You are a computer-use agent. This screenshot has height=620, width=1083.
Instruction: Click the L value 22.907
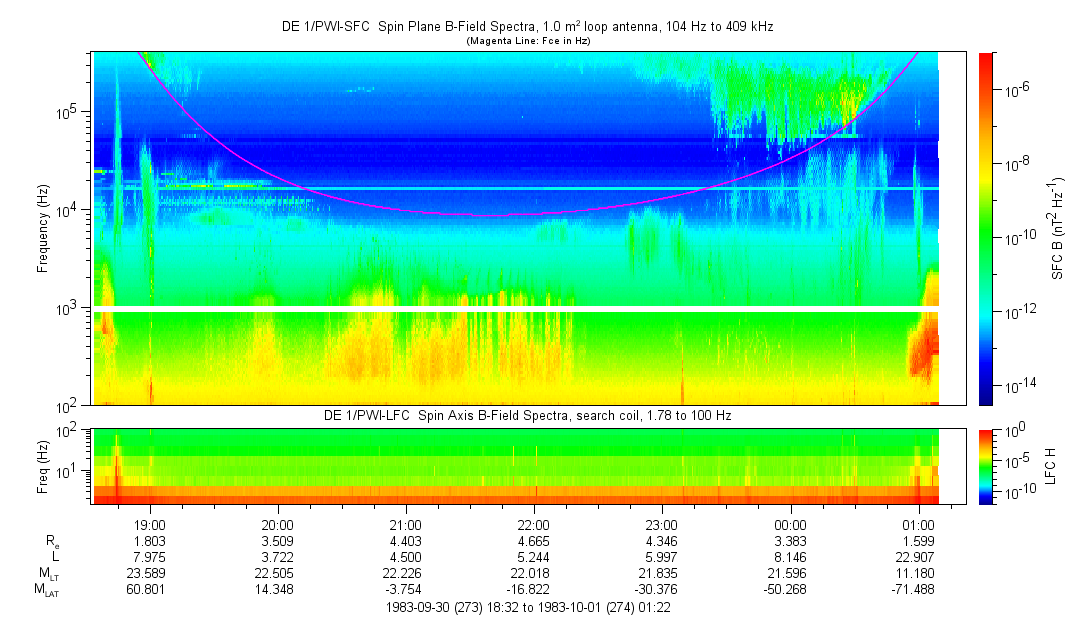tap(918, 557)
